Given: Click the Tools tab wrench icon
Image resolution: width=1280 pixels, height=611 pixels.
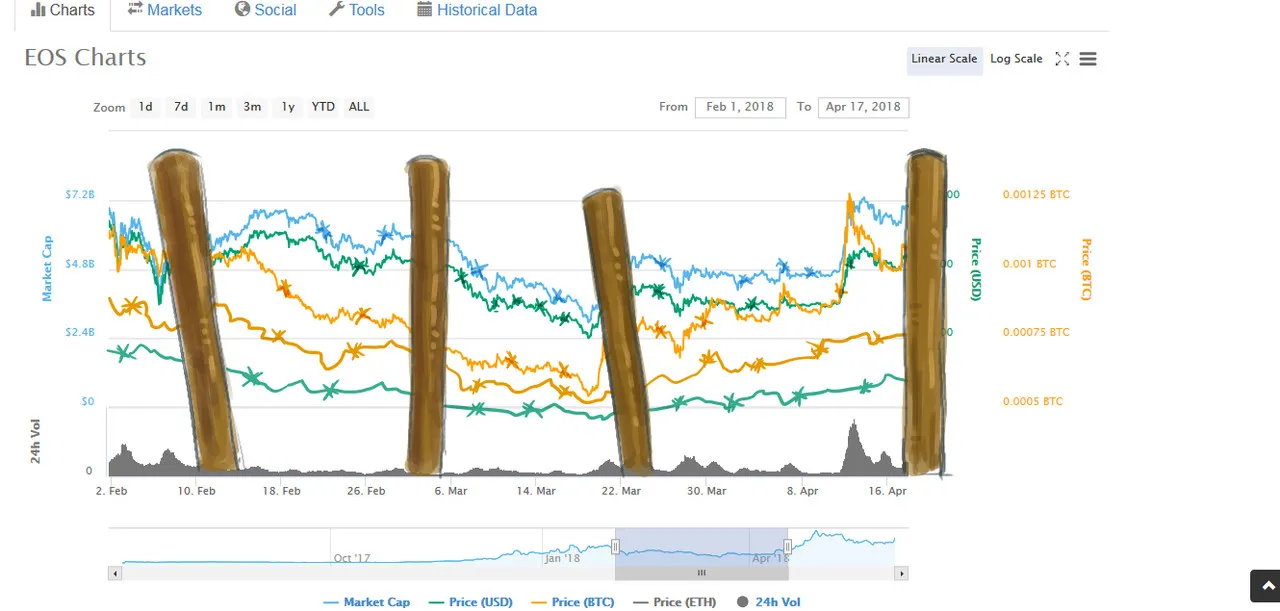Looking at the screenshot, I should tap(336, 9).
